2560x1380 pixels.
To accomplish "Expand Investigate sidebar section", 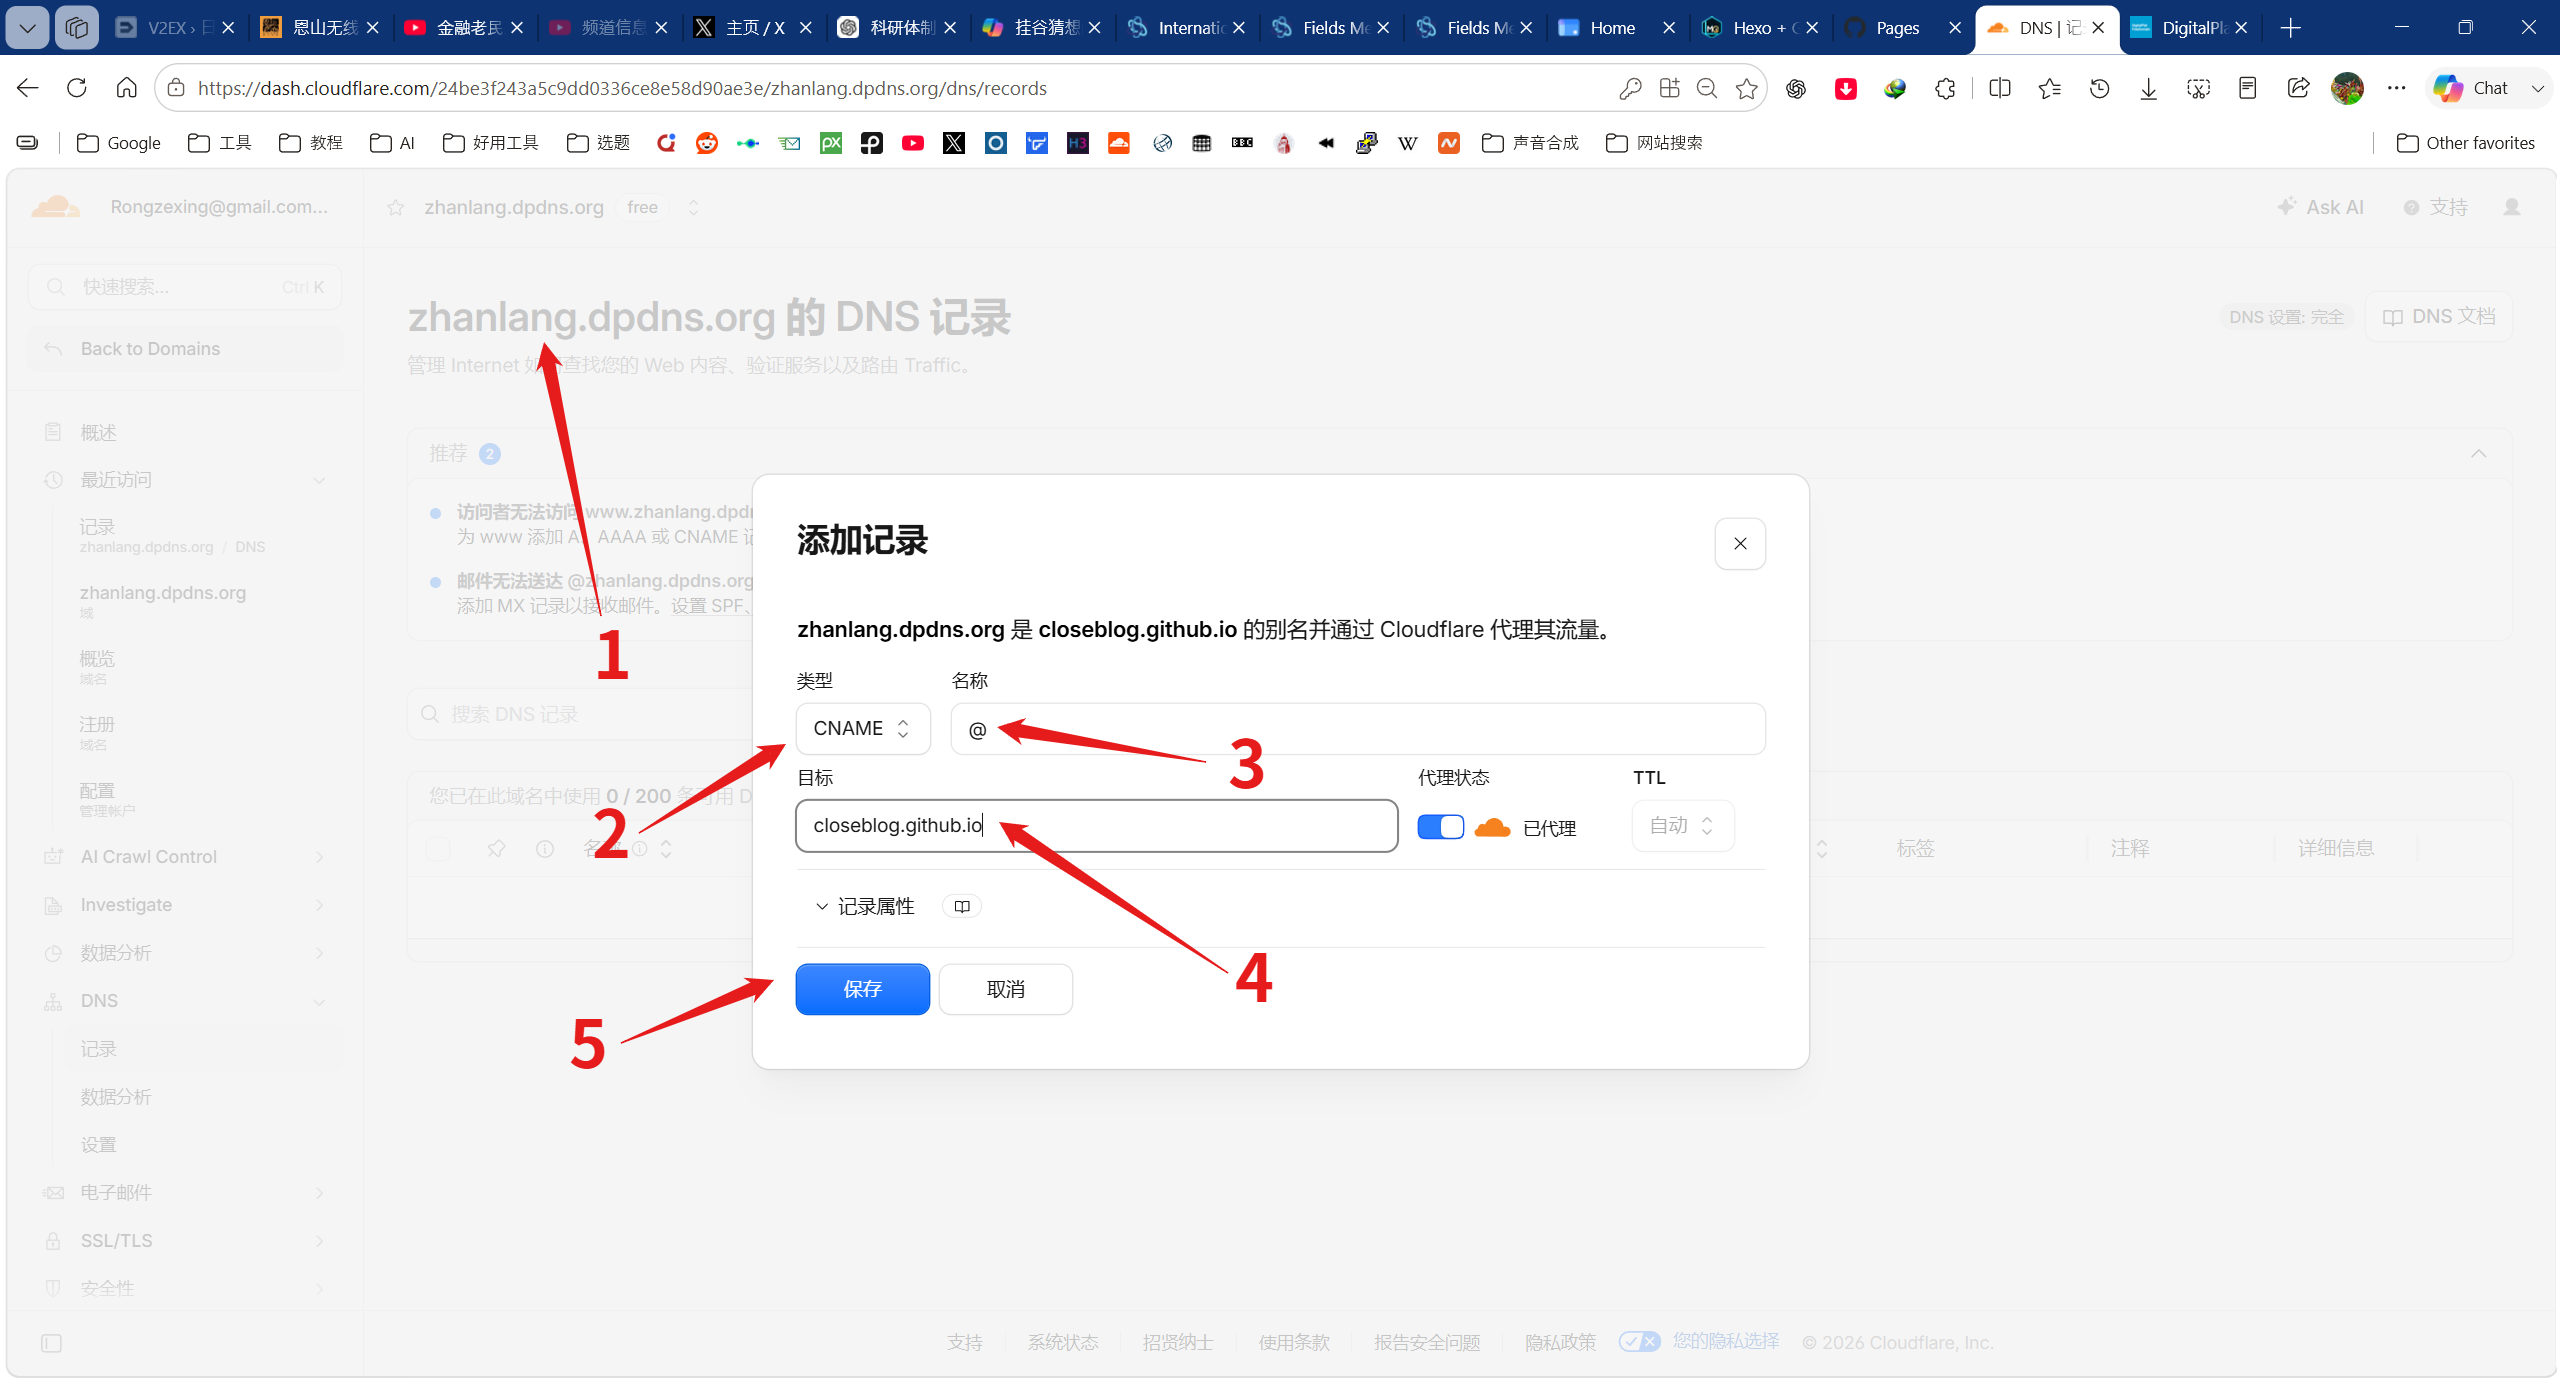I will (x=185, y=905).
